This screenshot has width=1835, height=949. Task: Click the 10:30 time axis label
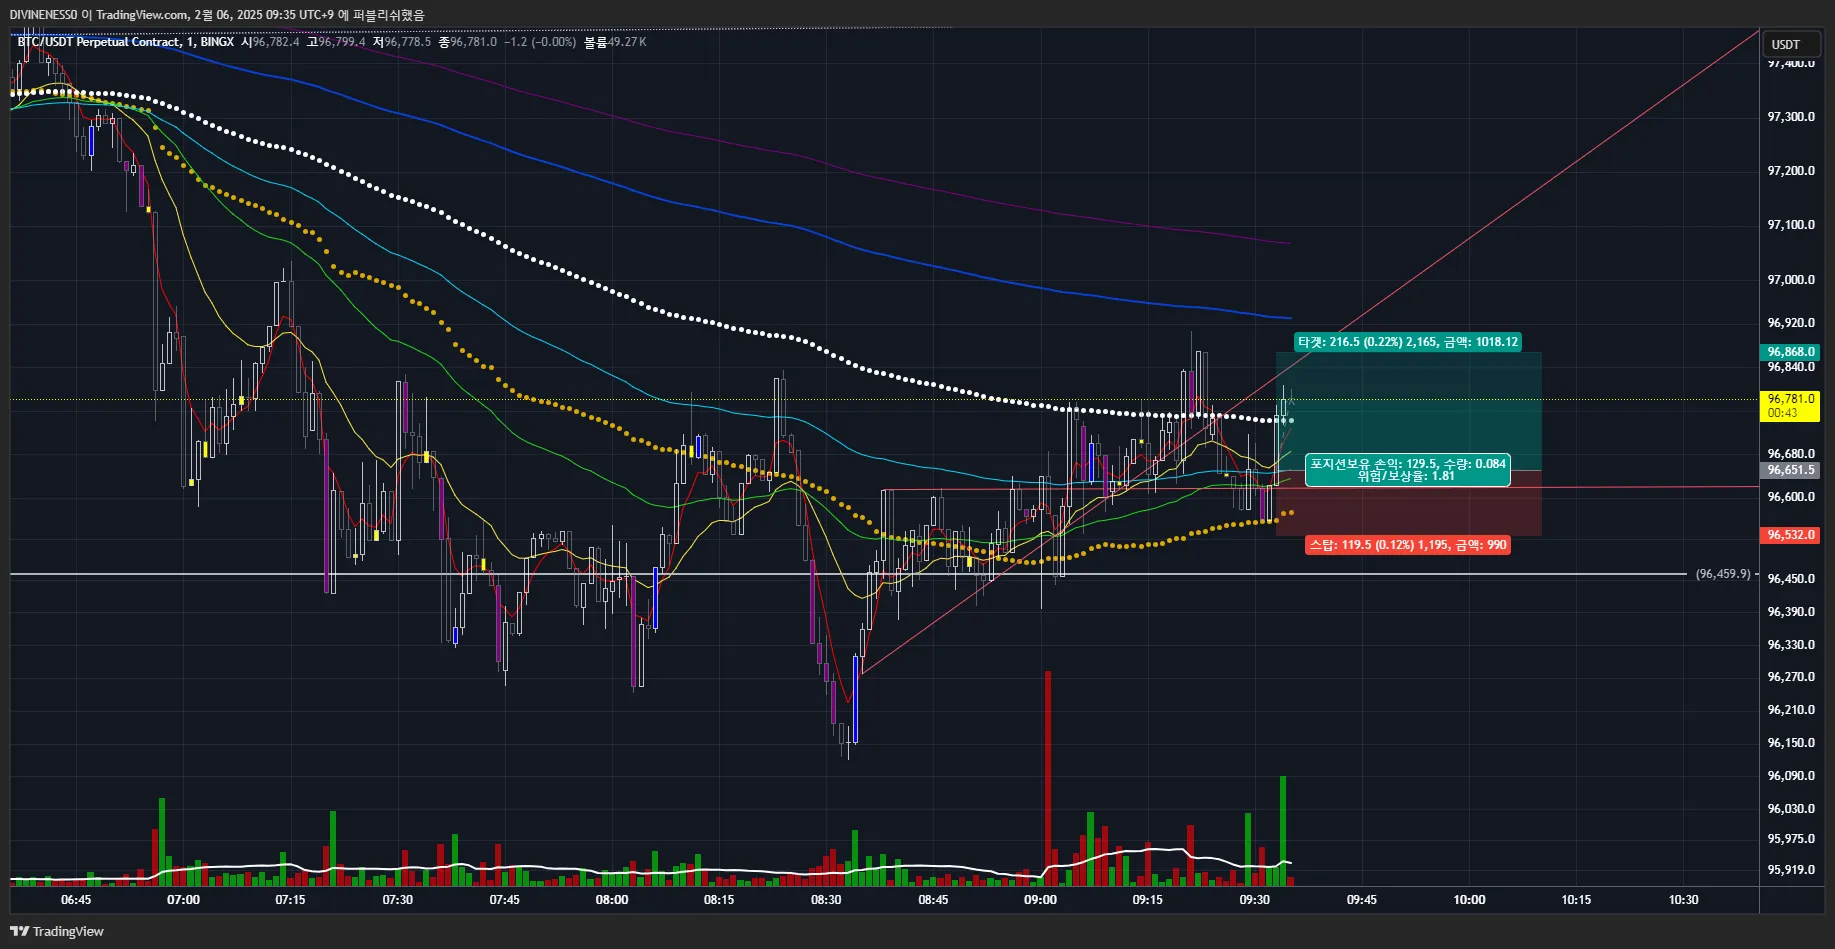tap(1683, 900)
